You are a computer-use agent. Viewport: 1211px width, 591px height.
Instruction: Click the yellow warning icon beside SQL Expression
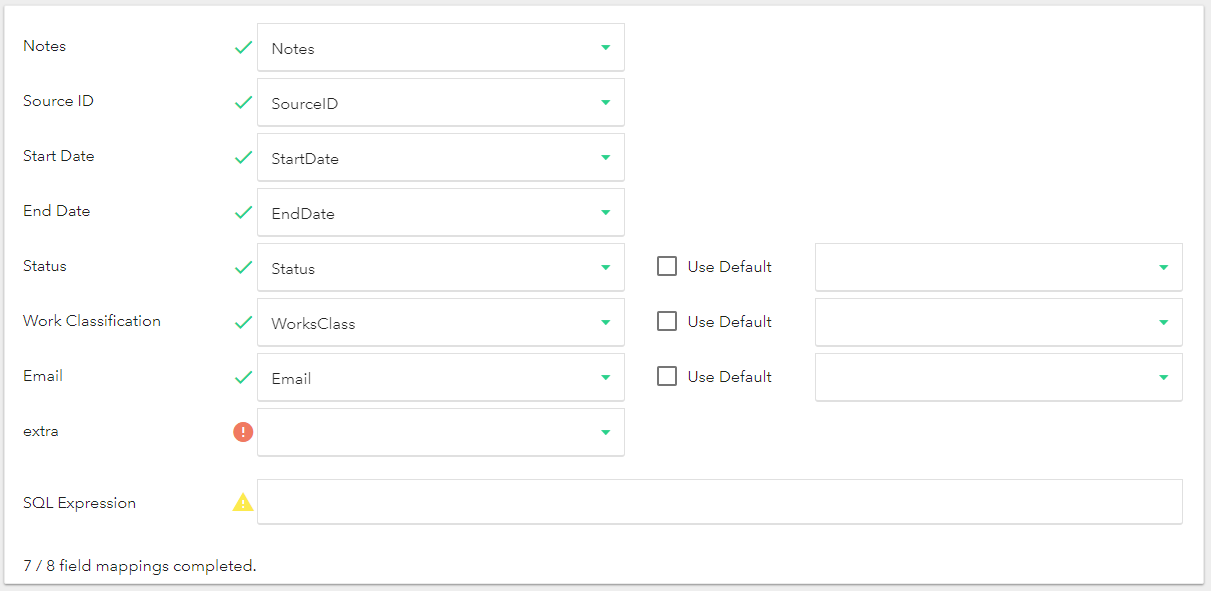243,503
